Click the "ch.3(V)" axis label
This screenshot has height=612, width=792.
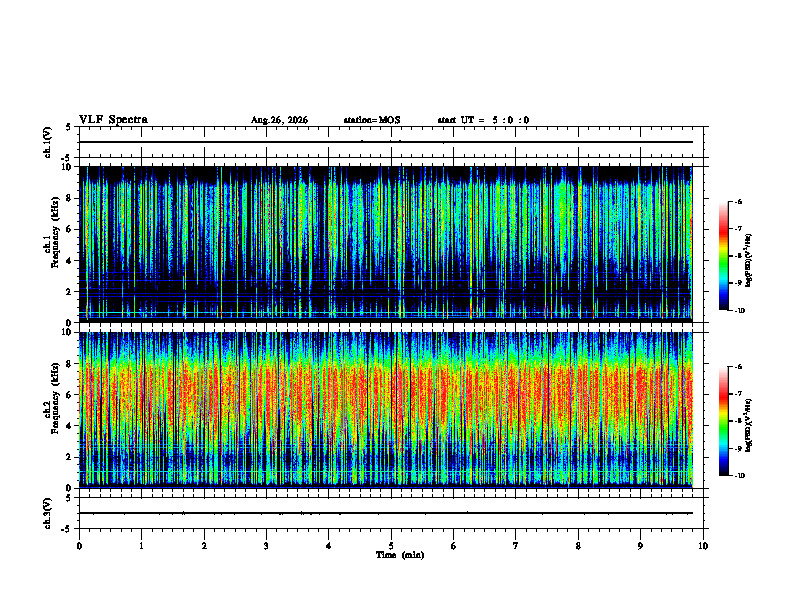pos(47,513)
